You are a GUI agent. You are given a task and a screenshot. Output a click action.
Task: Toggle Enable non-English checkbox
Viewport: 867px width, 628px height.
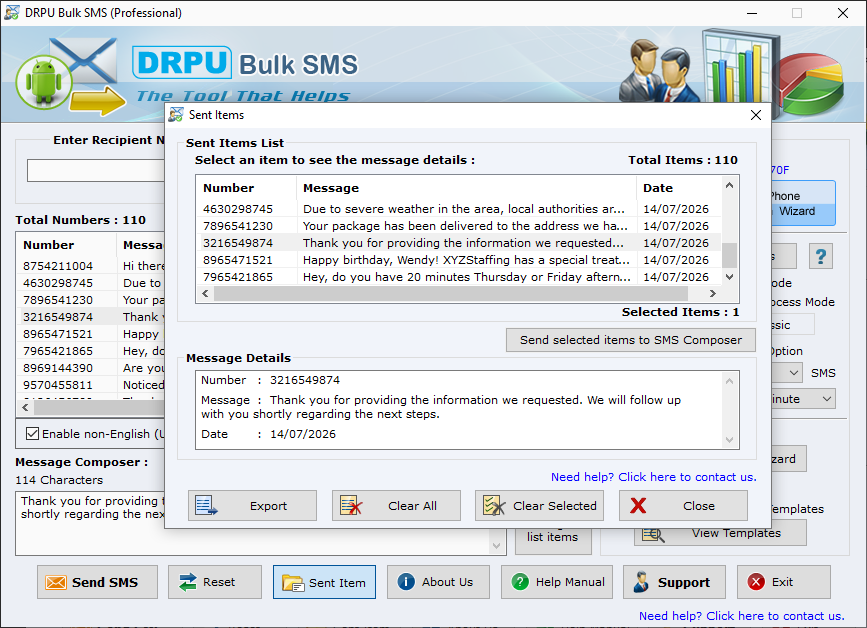[33, 434]
